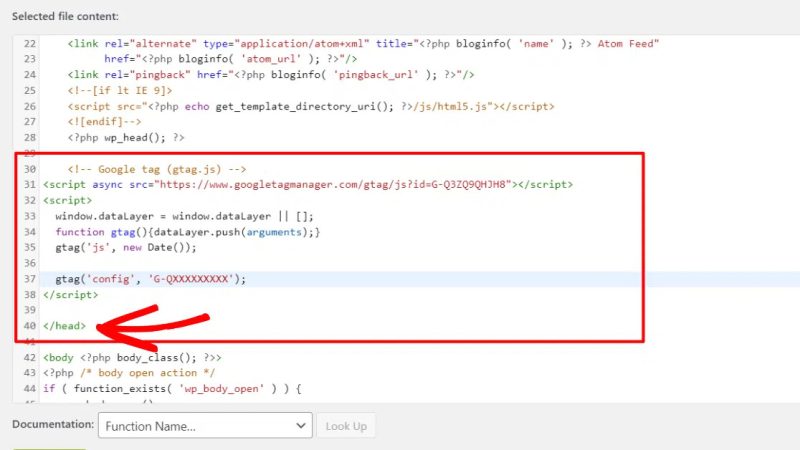Click the html5.js script tag line
The image size is (800, 450).
(x=311, y=106)
